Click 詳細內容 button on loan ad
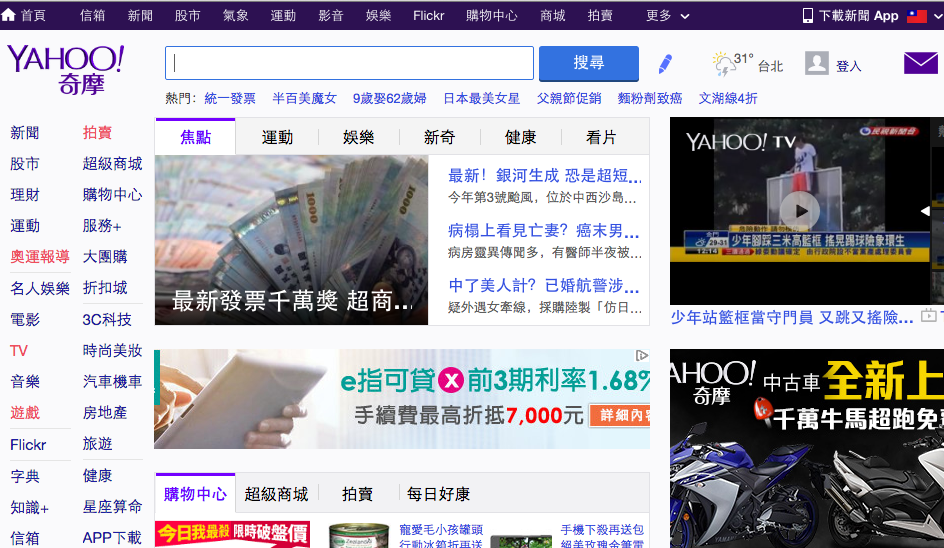This screenshot has height=548, width=944. coord(620,415)
